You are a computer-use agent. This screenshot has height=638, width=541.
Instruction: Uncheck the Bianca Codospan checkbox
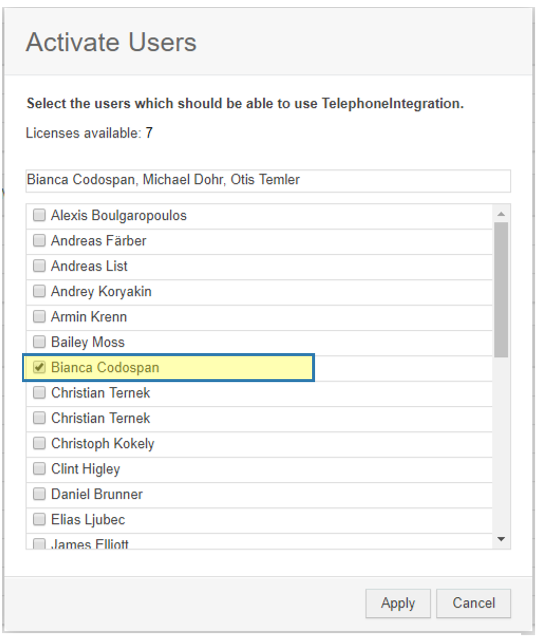click(x=39, y=367)
